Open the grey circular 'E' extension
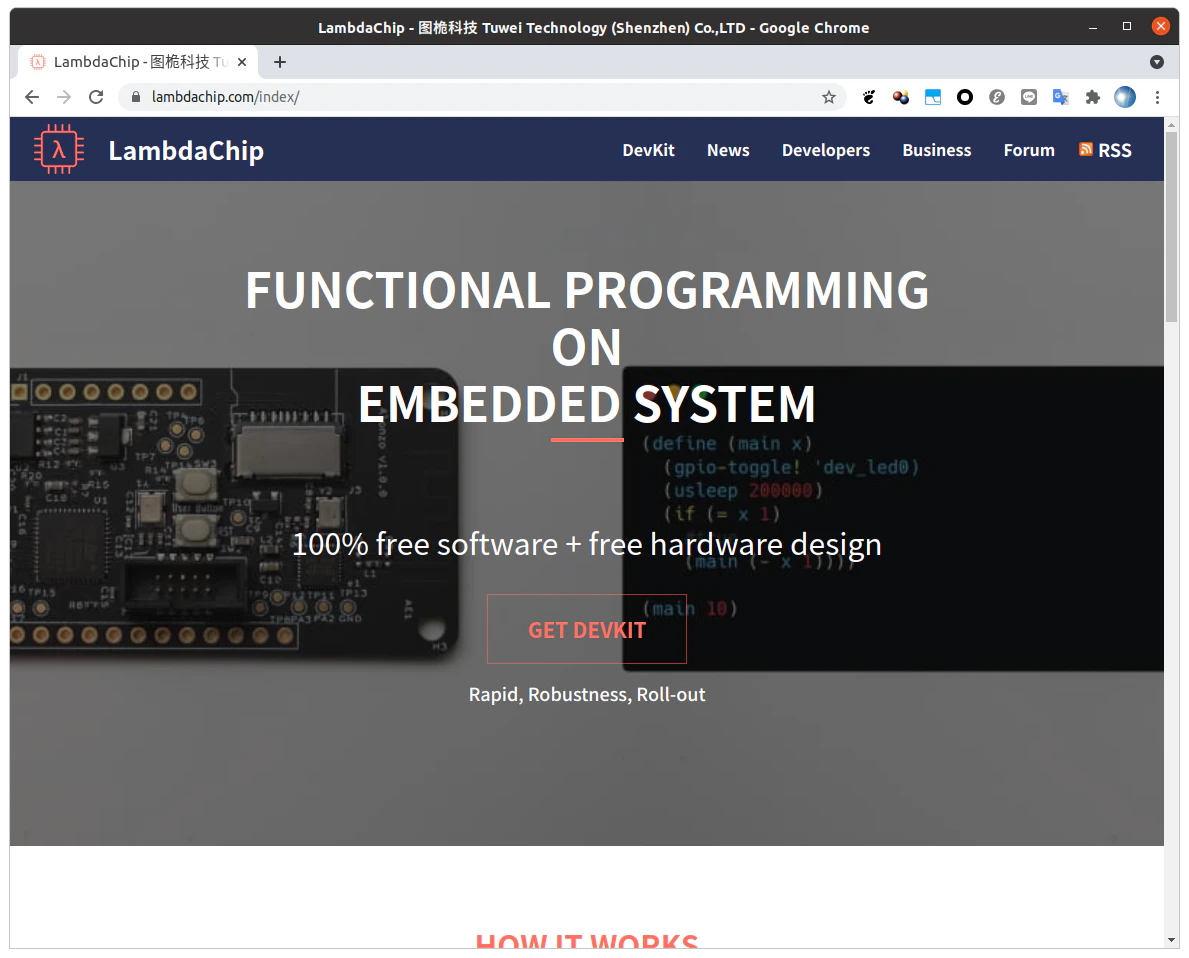The height and width of the screenshot is (958, 1189). tap(996, 97)
